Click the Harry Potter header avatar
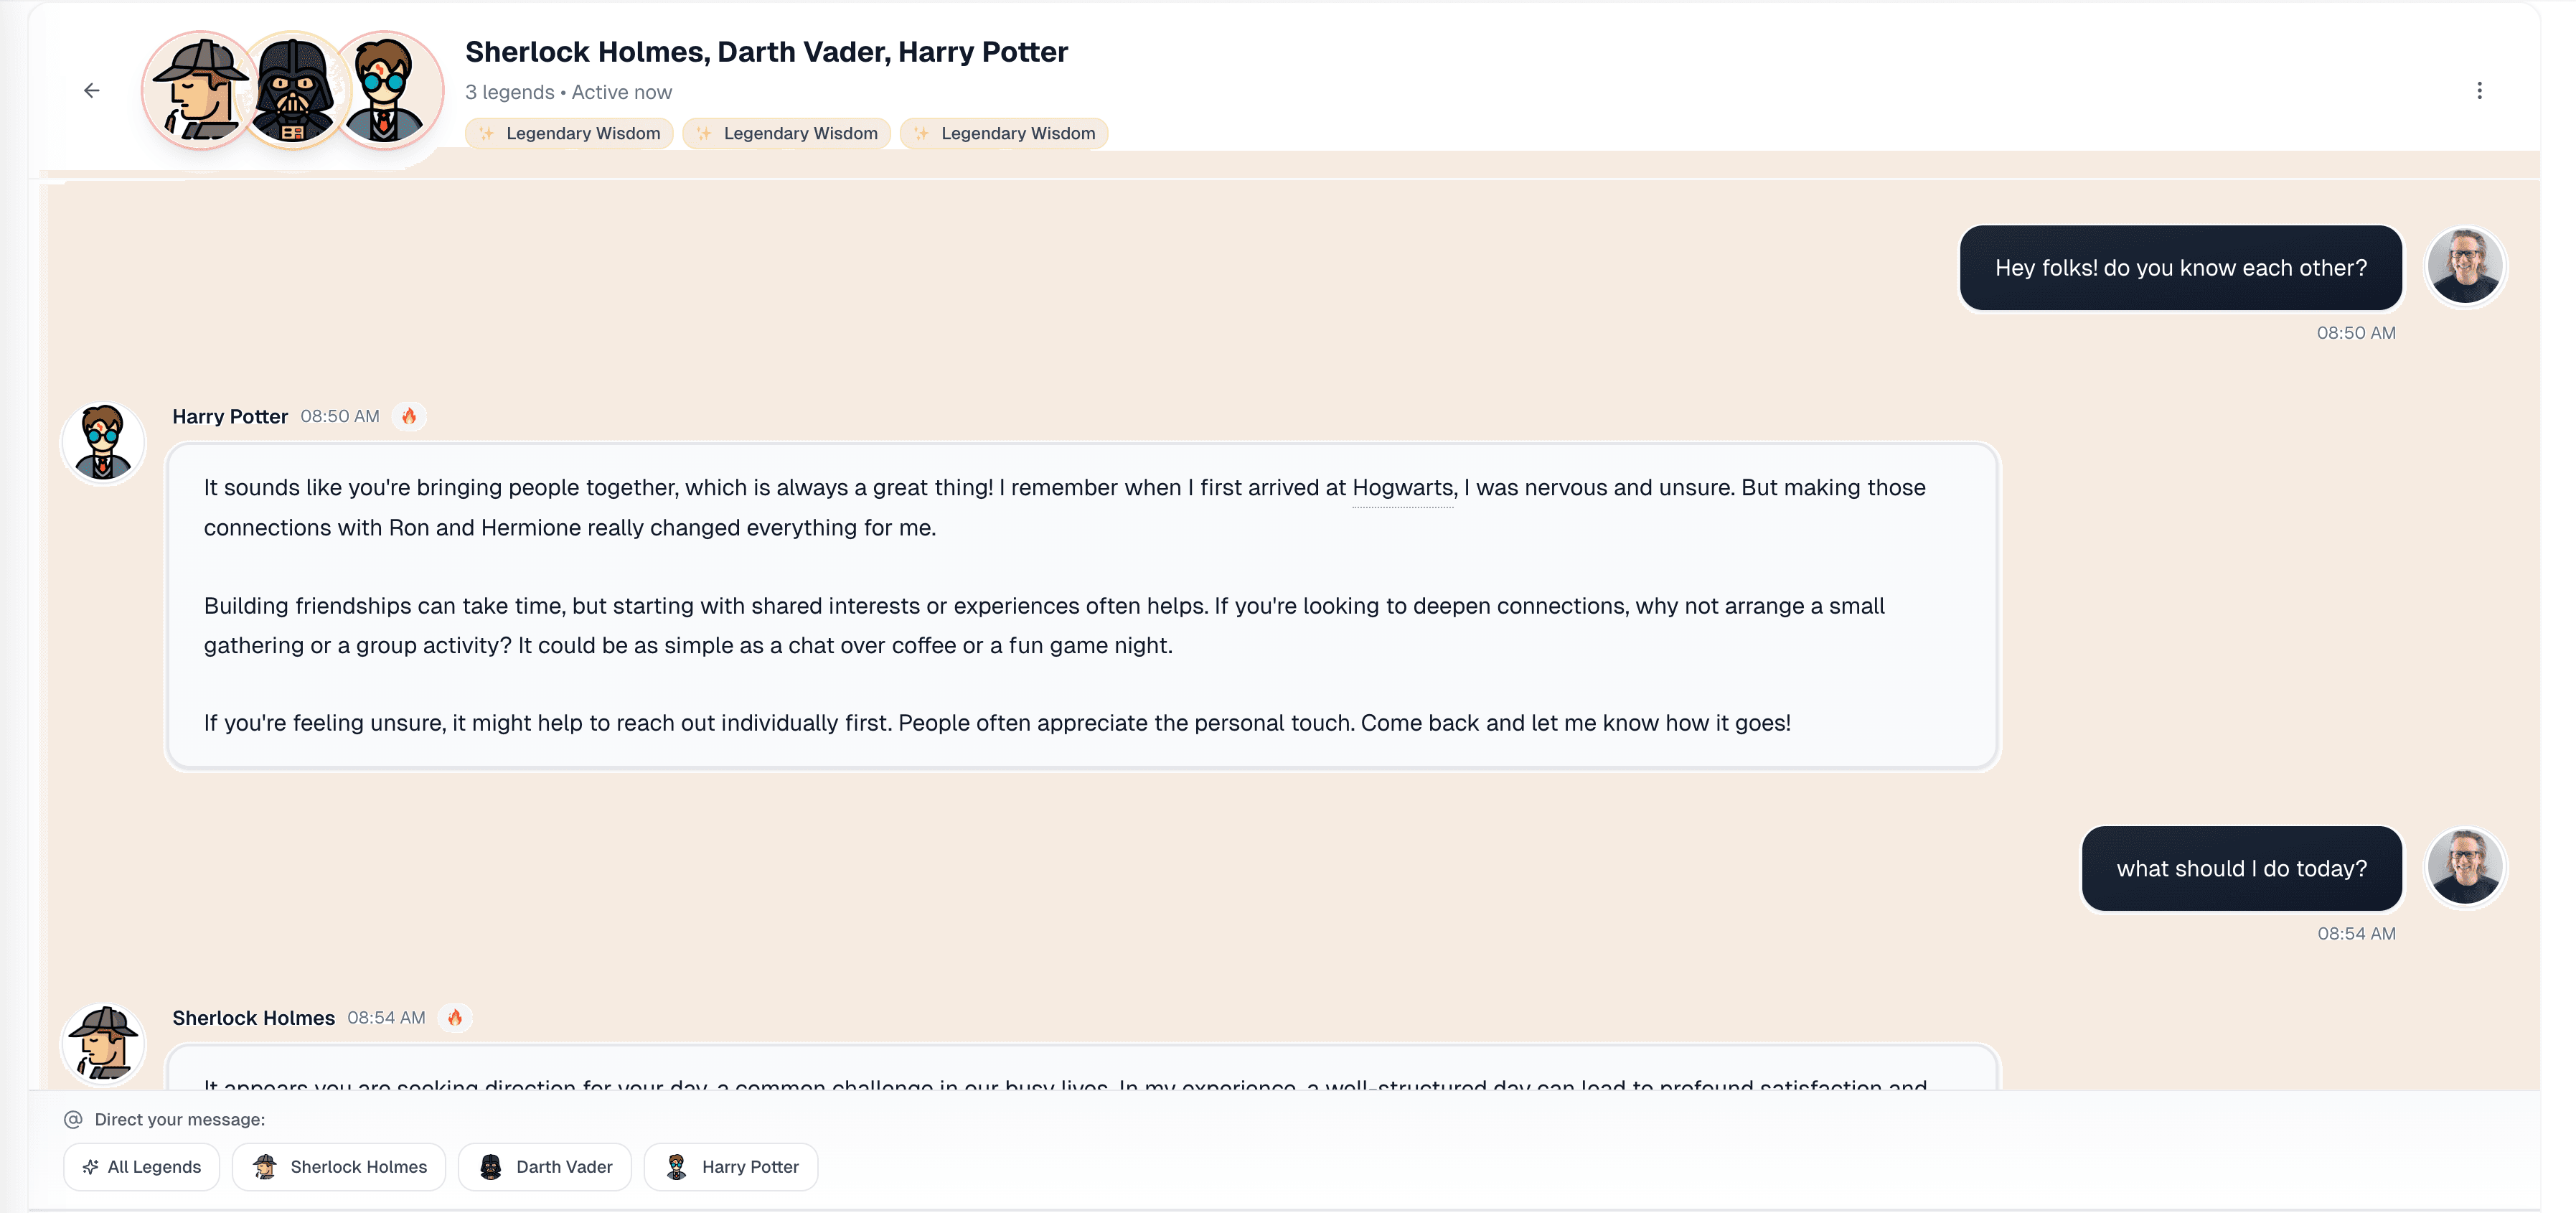This screenshot has height=1213, width=2576. point(386,91)
